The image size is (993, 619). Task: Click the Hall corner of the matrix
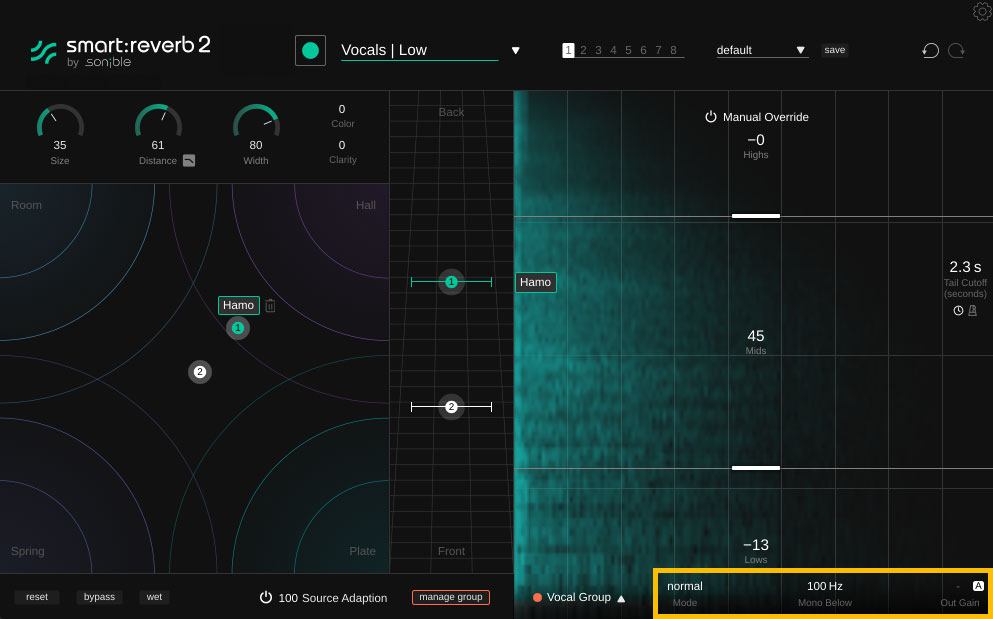coord(365,205)
